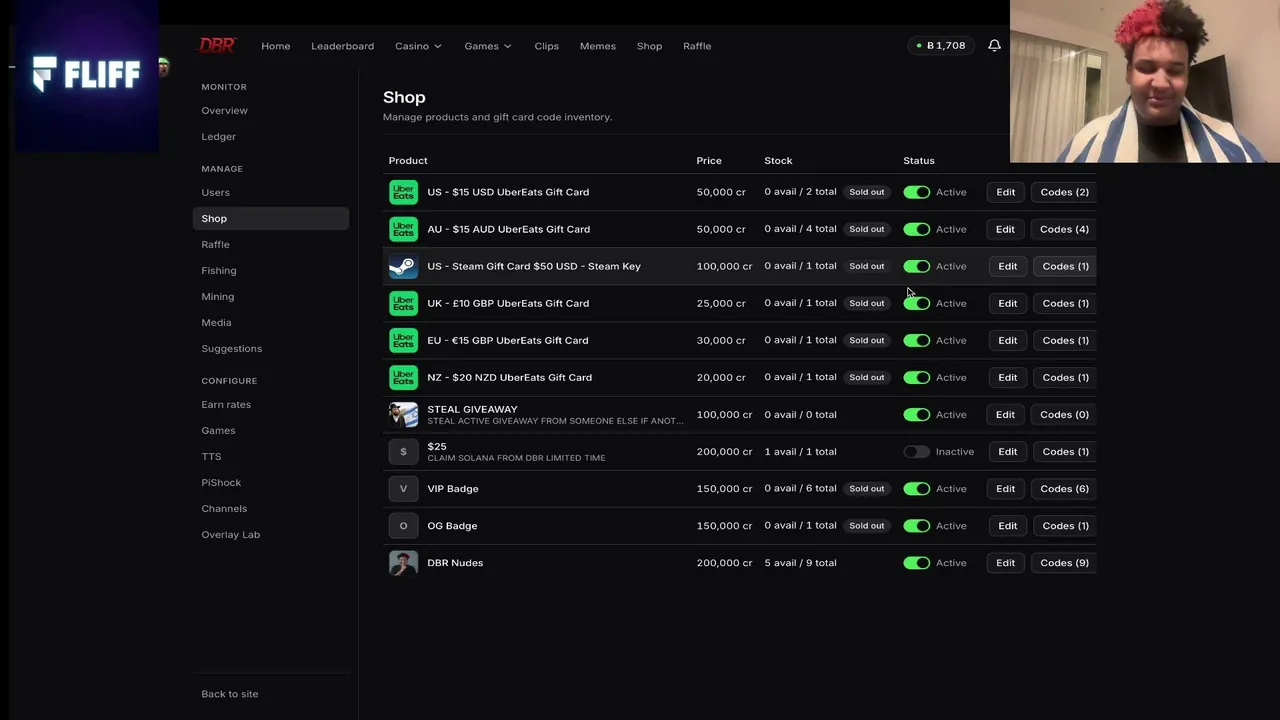This screenshot has height=720, width=1280.
Task: Edit the VIP Badge product
Action: [1005, 488]
